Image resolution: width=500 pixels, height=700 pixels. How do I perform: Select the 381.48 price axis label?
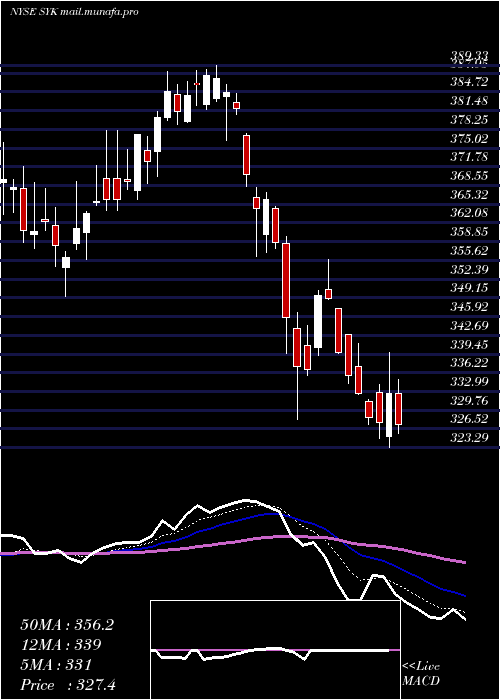469,101
